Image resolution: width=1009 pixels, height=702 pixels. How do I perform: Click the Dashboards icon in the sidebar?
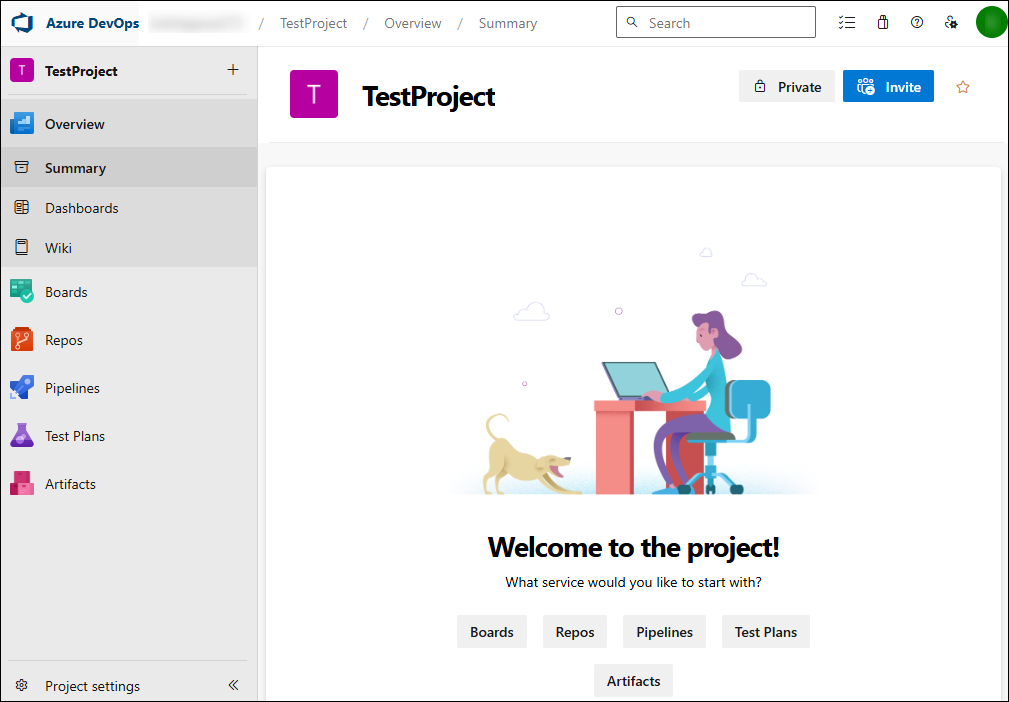pos(22,207)
